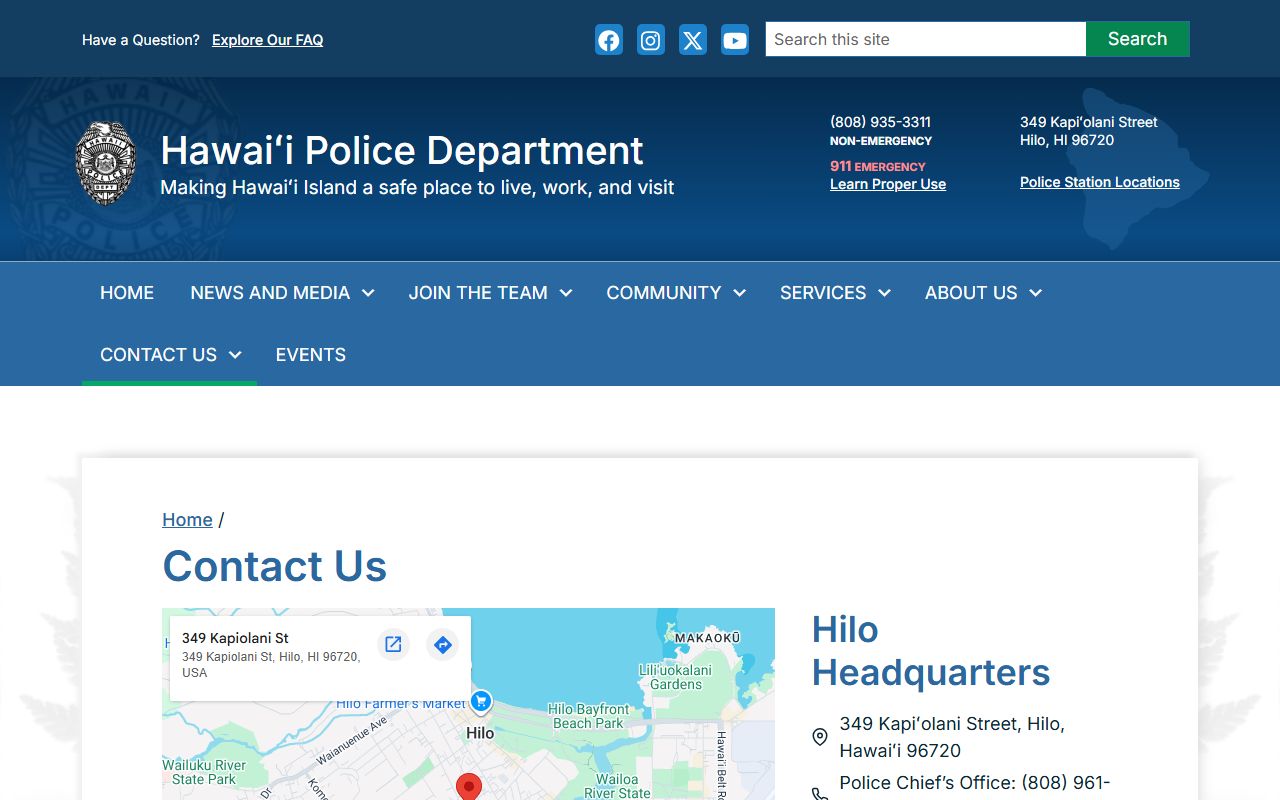Open the YouTube social icon
Image resolution: width=1280 pixels, height=800 pixels.
click(x=735, y=40)
